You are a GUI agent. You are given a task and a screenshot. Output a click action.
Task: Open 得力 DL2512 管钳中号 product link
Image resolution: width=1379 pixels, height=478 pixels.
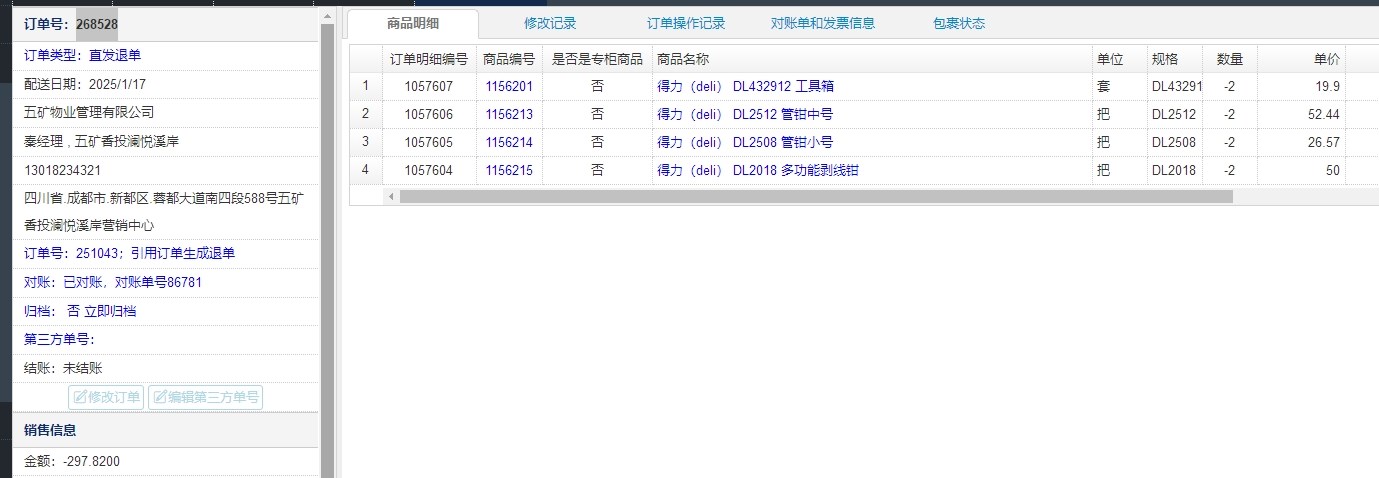[745, 115]
